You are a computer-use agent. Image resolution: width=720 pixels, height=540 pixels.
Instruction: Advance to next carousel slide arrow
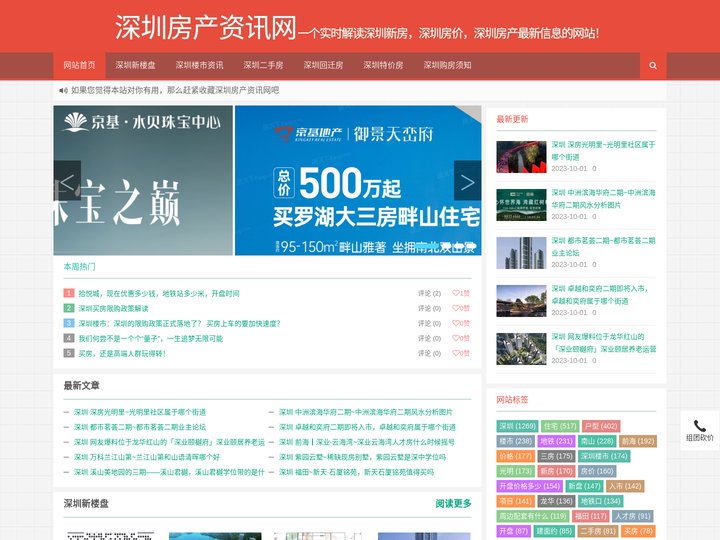pyautogui.click(x=467, y=180)
